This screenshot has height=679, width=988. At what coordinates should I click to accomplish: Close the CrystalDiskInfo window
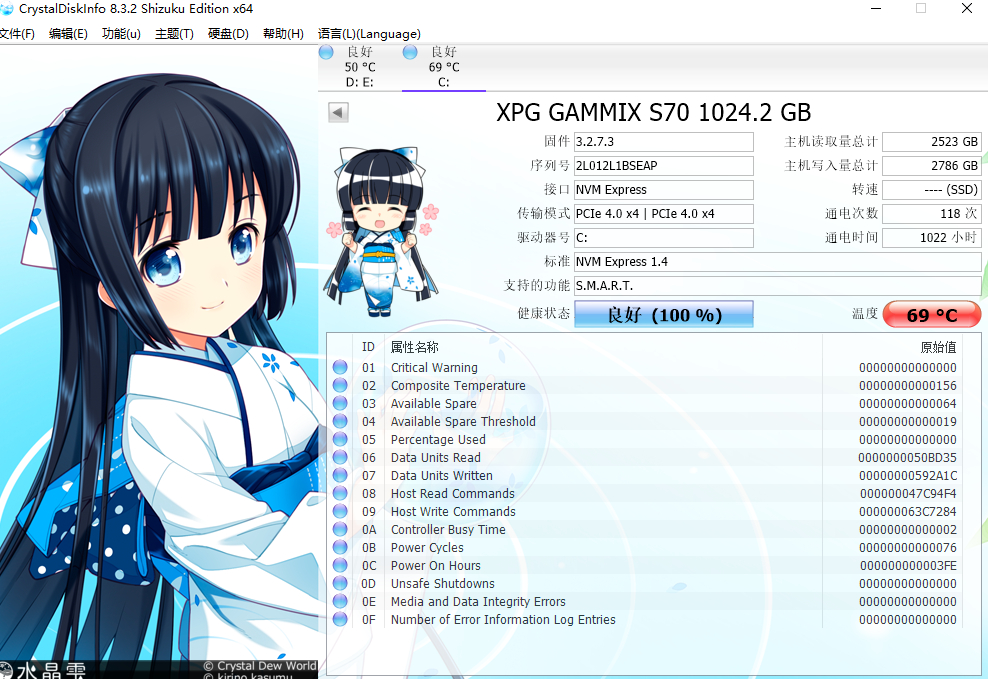[x=967, y=8]
